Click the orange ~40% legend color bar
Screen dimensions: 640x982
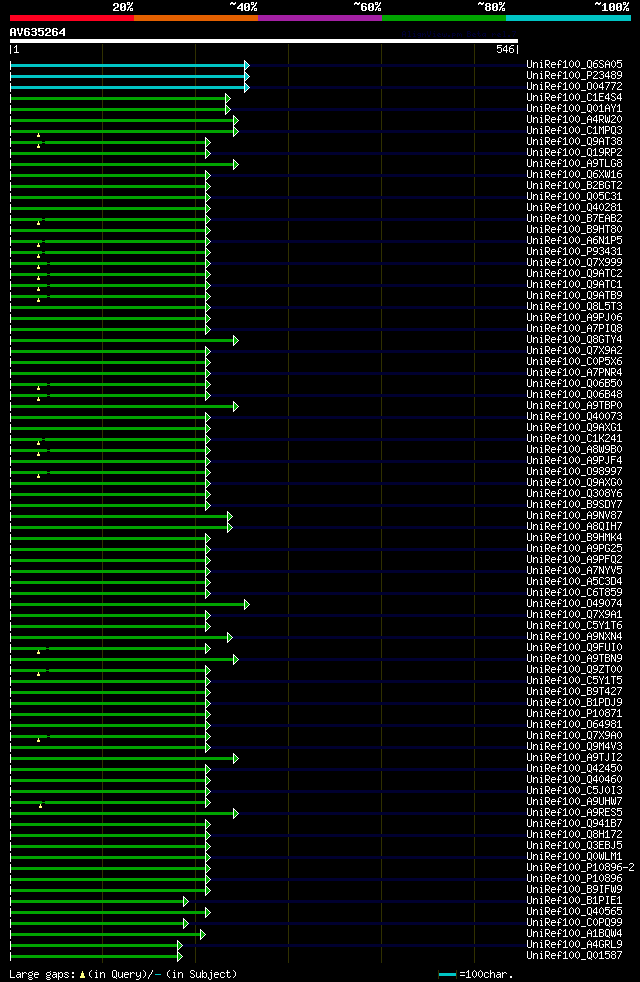(x=196, y=18)
